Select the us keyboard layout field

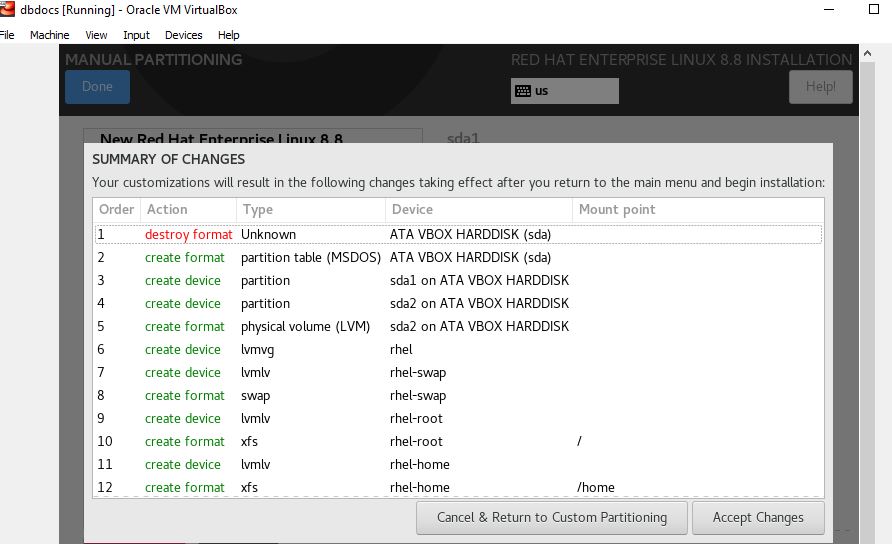[565, 91]
